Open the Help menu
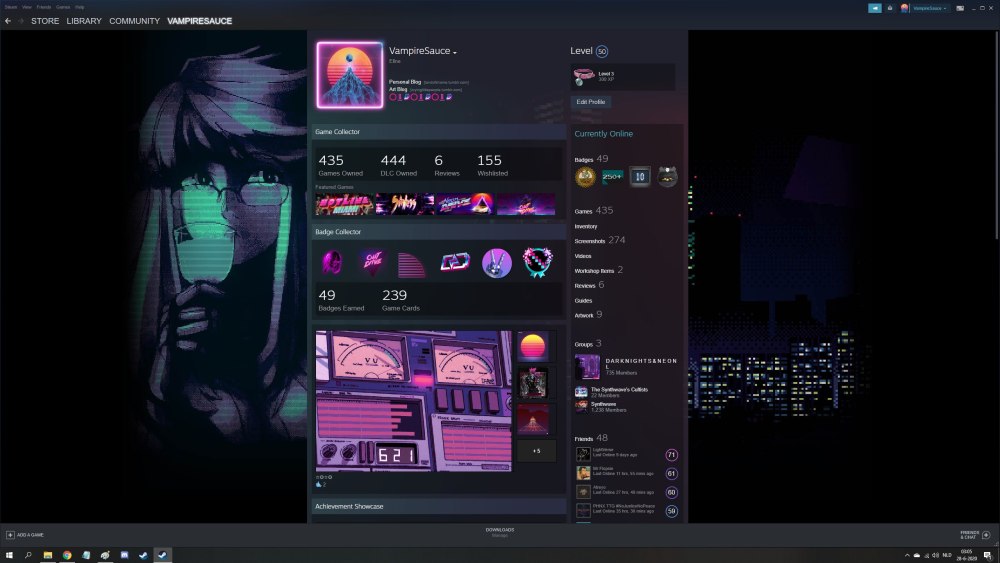This screenshot has height=563, width=1000. pyautogui.click(x=80, y=7)
